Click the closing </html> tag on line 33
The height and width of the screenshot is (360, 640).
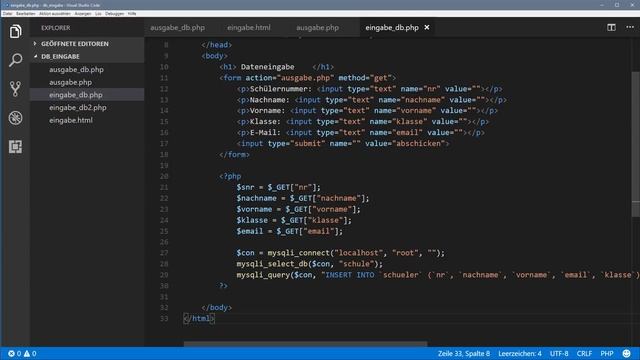199,318
